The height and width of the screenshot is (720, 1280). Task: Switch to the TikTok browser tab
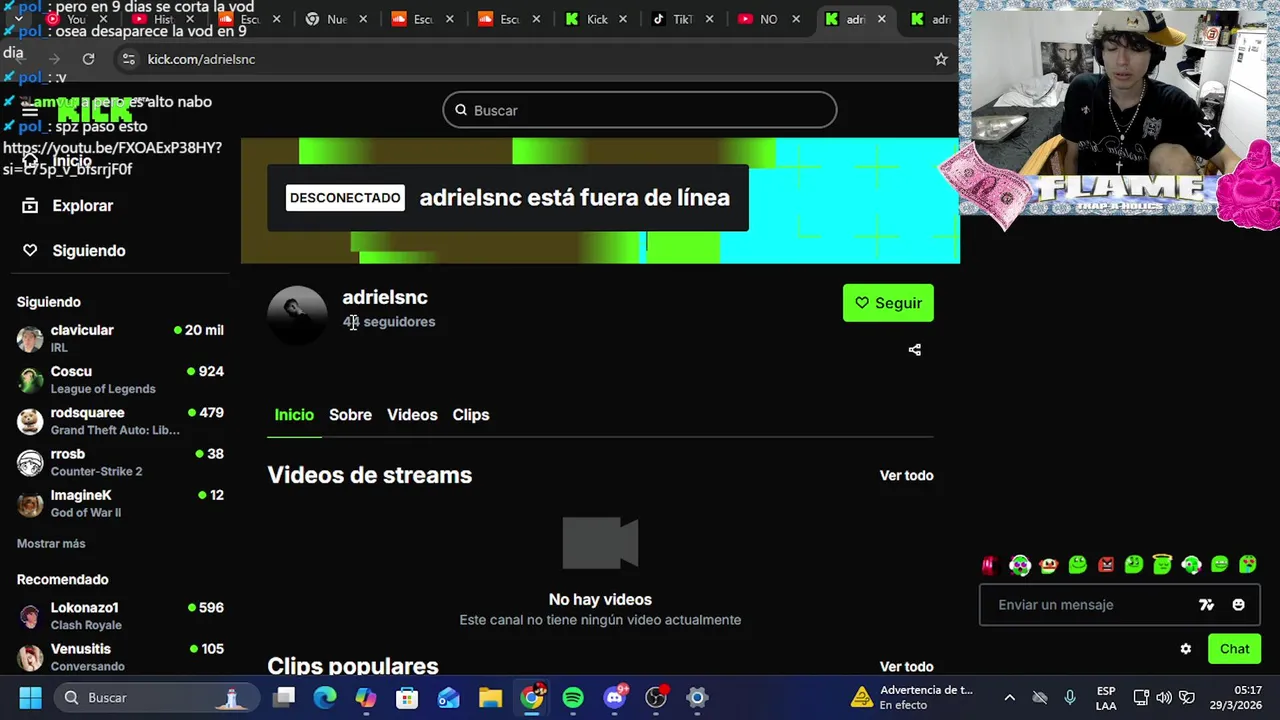[x=685, y=19]
